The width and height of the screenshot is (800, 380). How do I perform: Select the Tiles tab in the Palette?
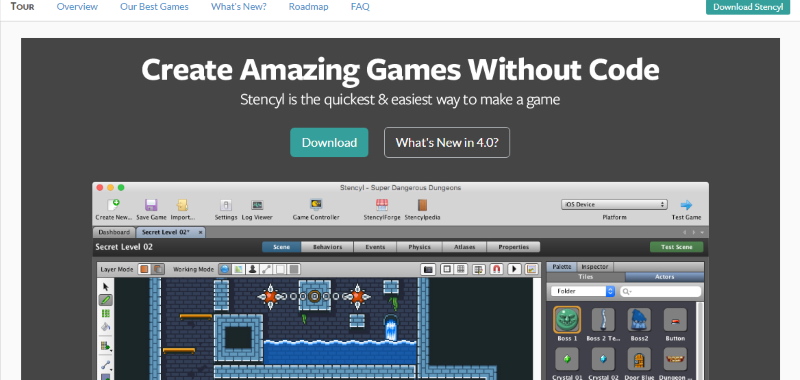[x=586, y=277]
